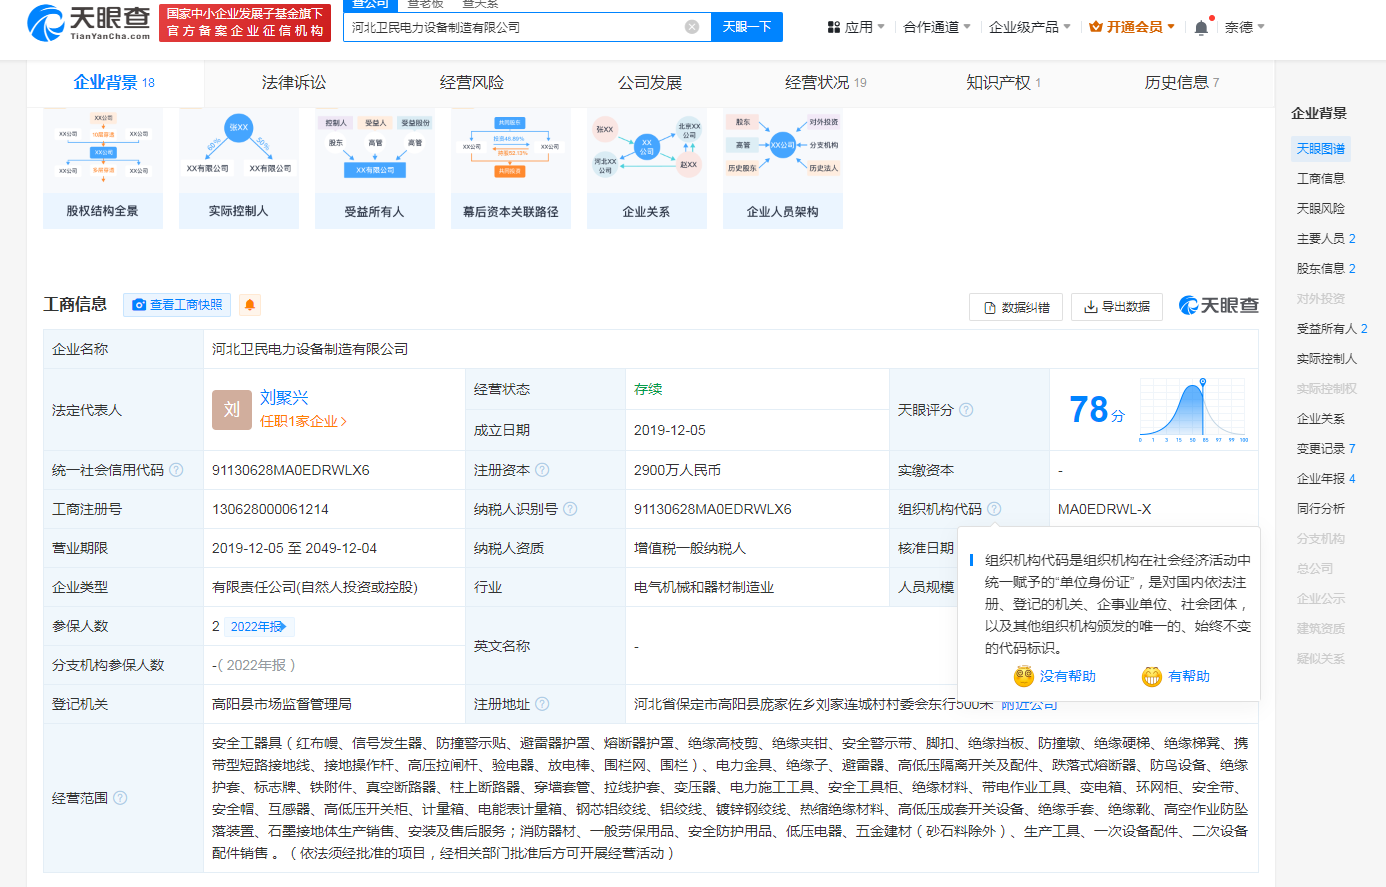This screenshot has height=887, width=1386.
Task: Click the 2900万人民币 registered capital value
Action: (x=677, y=470)
